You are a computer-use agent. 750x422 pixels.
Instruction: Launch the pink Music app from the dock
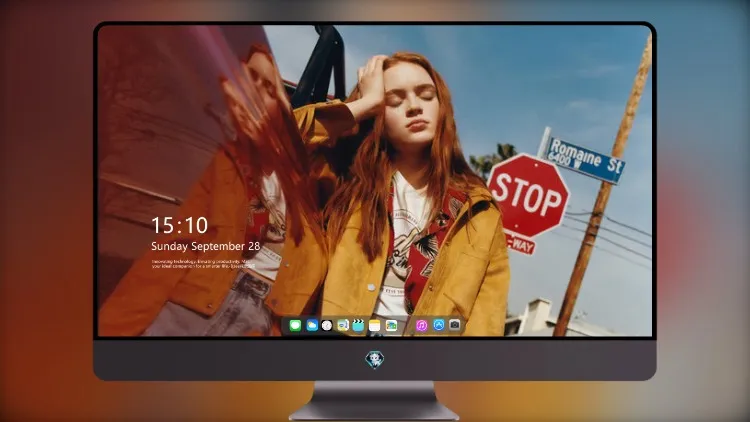[x=421, y=326]
